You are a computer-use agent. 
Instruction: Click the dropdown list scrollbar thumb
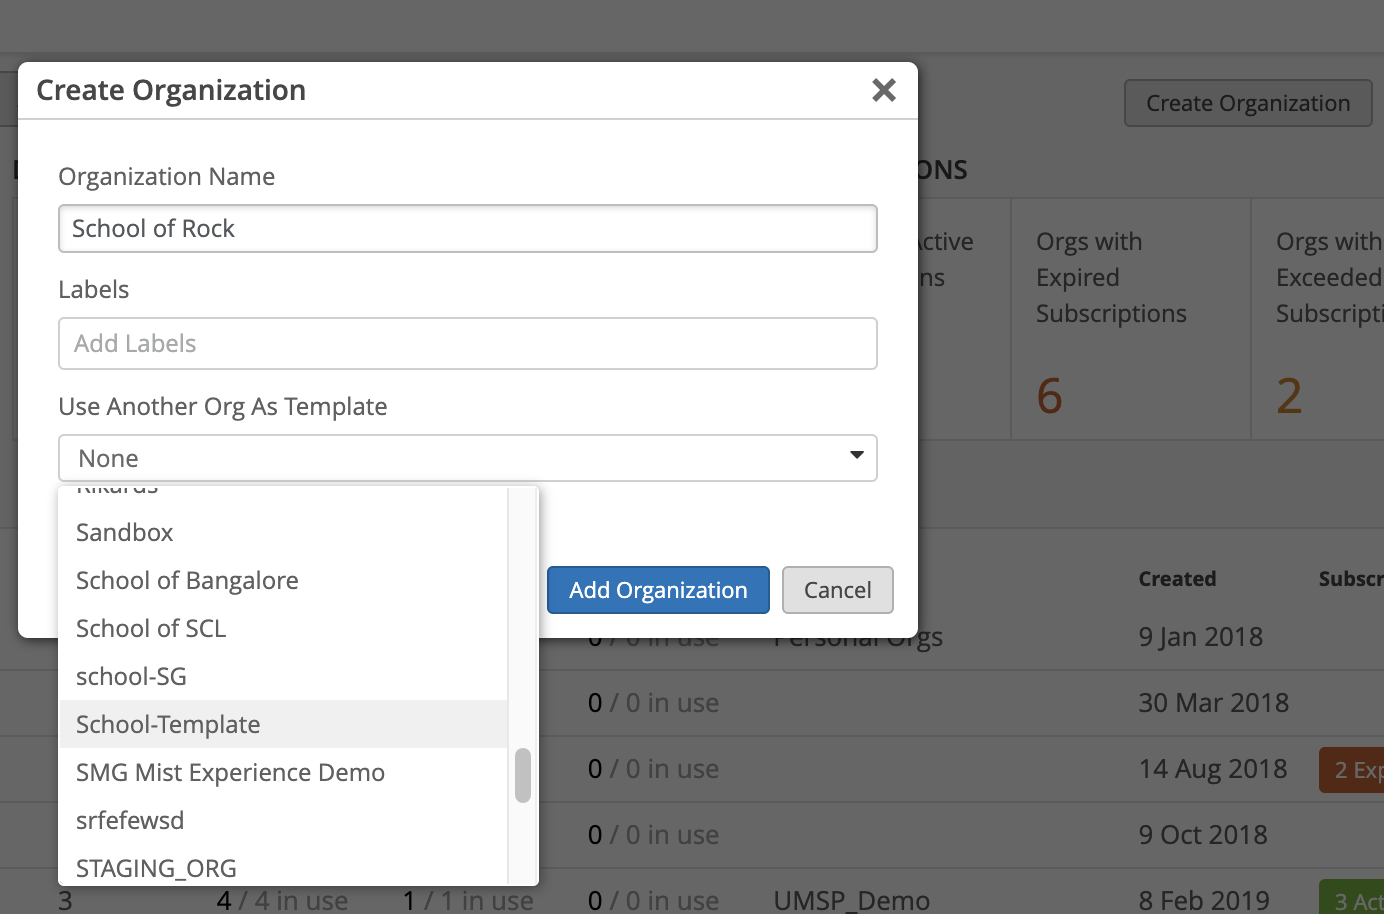click(522, 775)
